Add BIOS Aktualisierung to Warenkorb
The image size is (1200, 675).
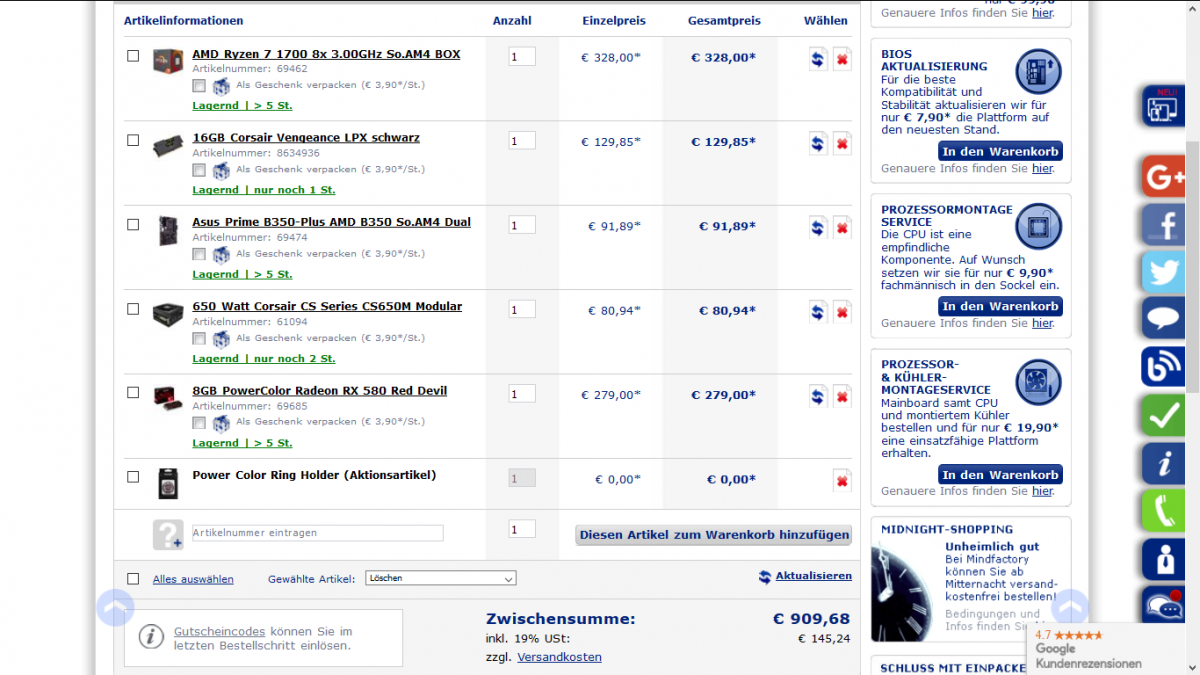click(x=1000, y=151)
